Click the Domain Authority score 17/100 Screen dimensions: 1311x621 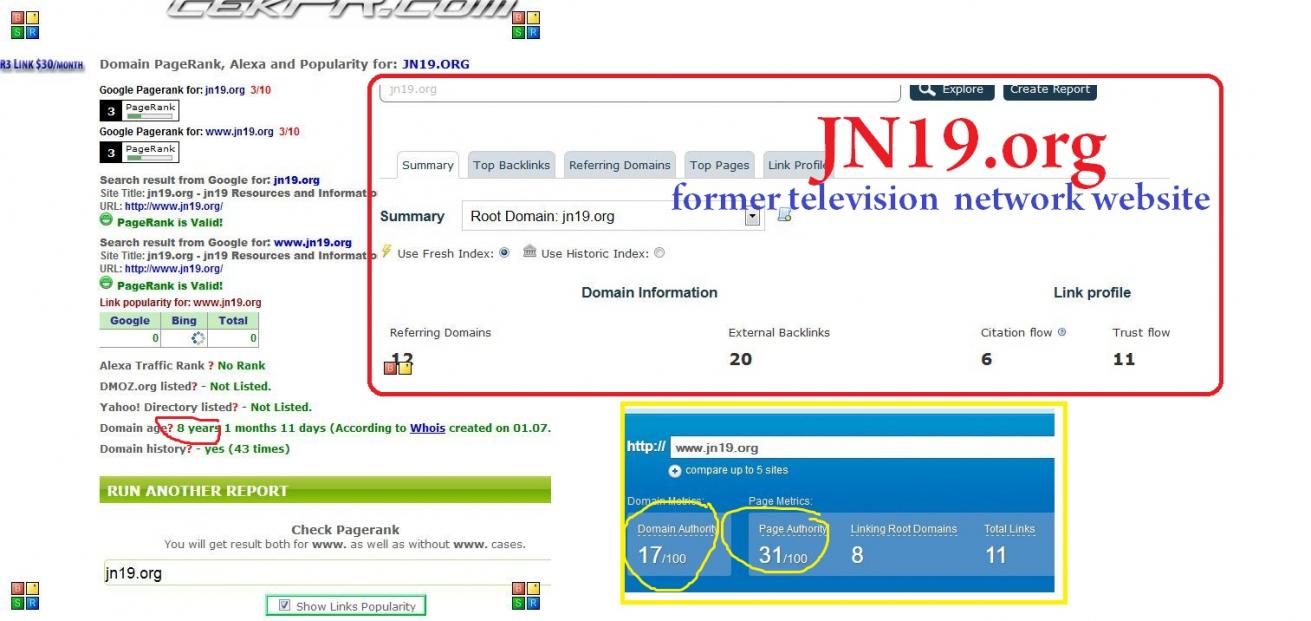662,556
